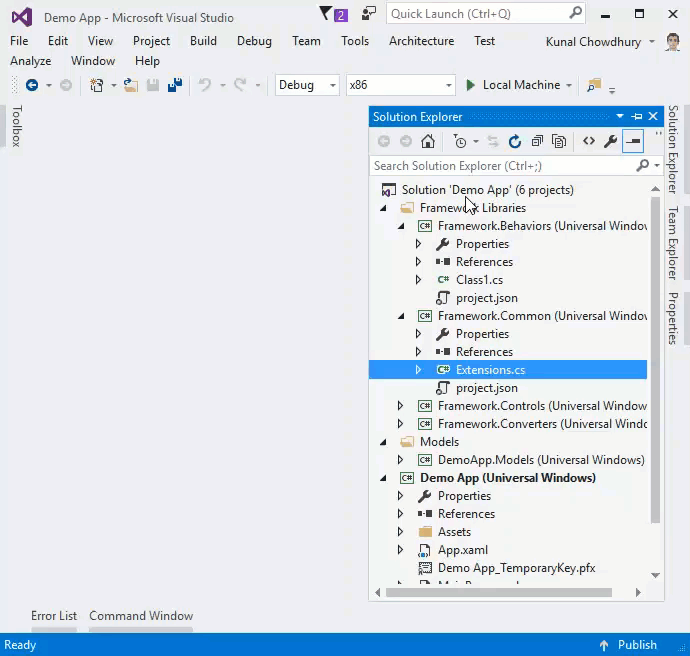Image resolution: width=690 pixels, height=656 pixels.
Task: Click the Collapse All icon in Solution Explorer
Action: pos(537,142)
